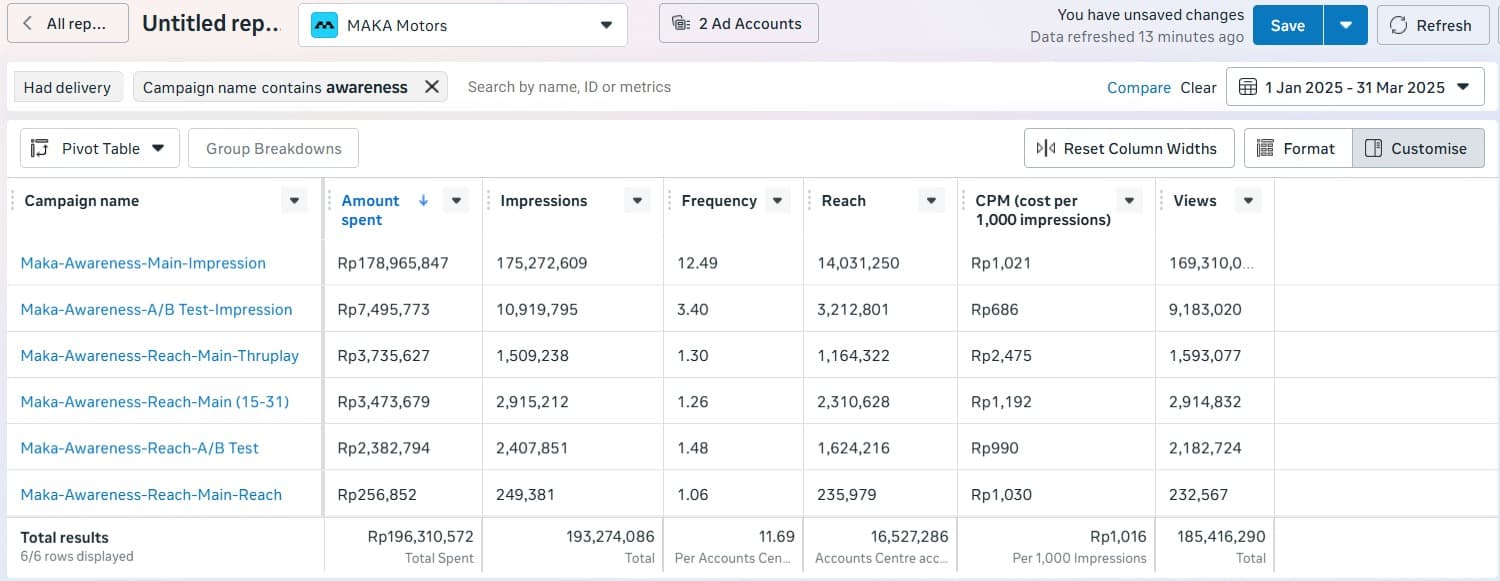Image resolution: width=1500 pixels, height=581 pixels.
Task: Select amount spent cell Rp256,852
Action: point(377,494)
